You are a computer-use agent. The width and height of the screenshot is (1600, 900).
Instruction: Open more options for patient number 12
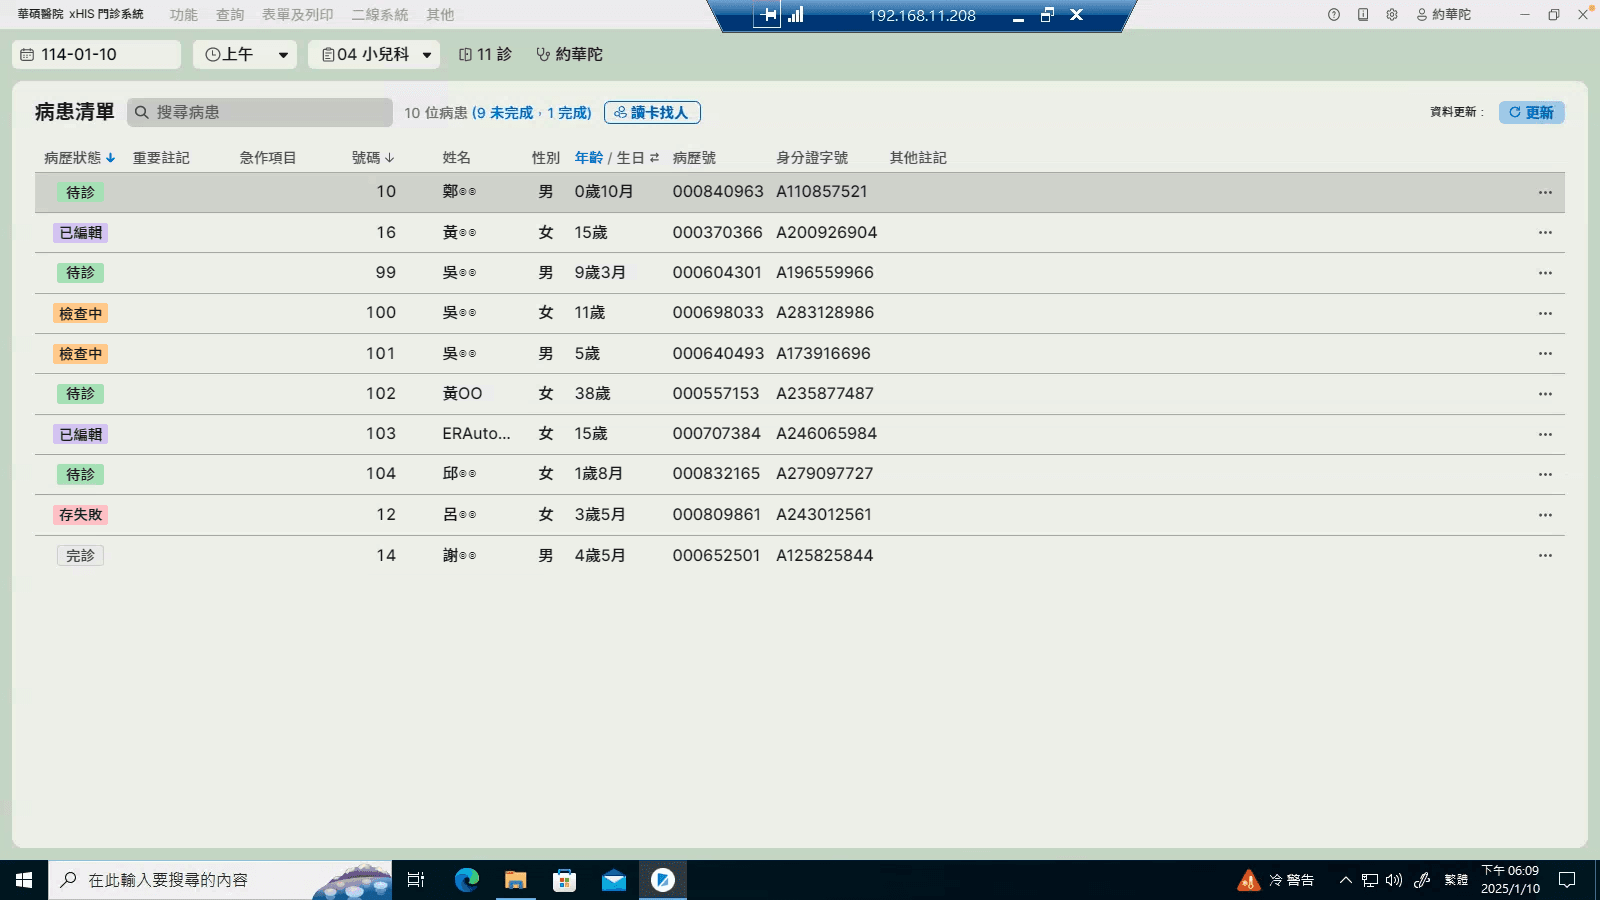pos(1545,515)
